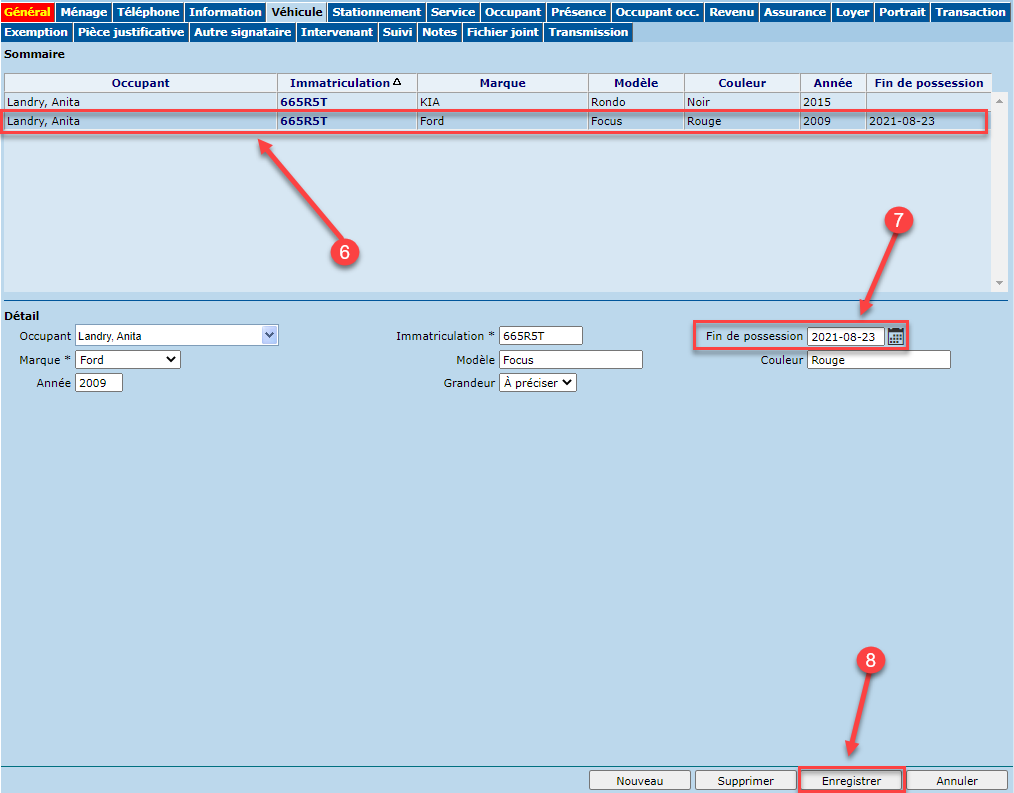The width and height of the screenshot is (1014, 793).
Task: Open the Téléphone tab
Action: pos(148,12)
